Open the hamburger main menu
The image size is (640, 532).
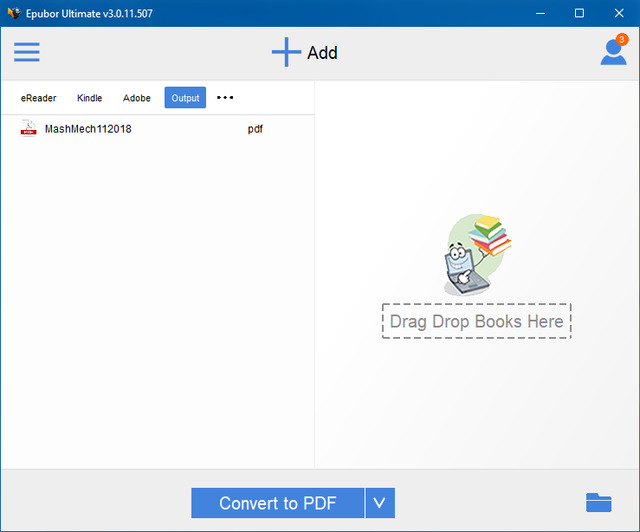[x=27, y=52]
